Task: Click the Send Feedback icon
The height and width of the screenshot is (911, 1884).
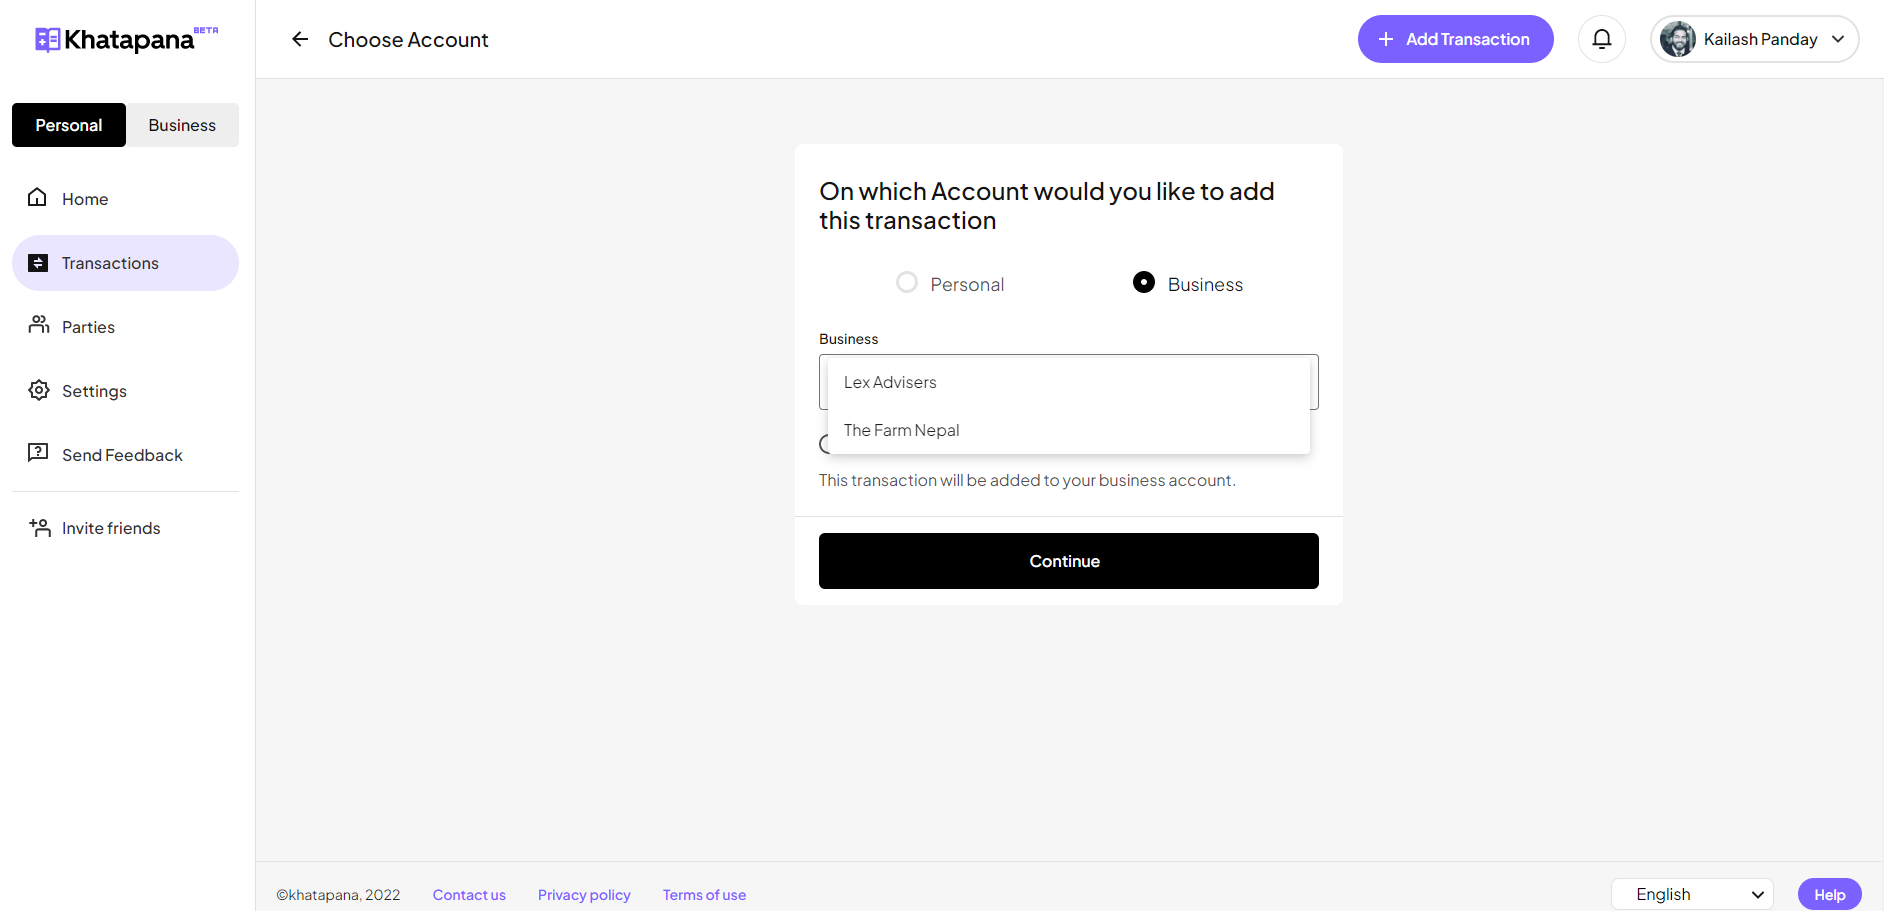Action: pyautogui.click(x=38, y=454)
